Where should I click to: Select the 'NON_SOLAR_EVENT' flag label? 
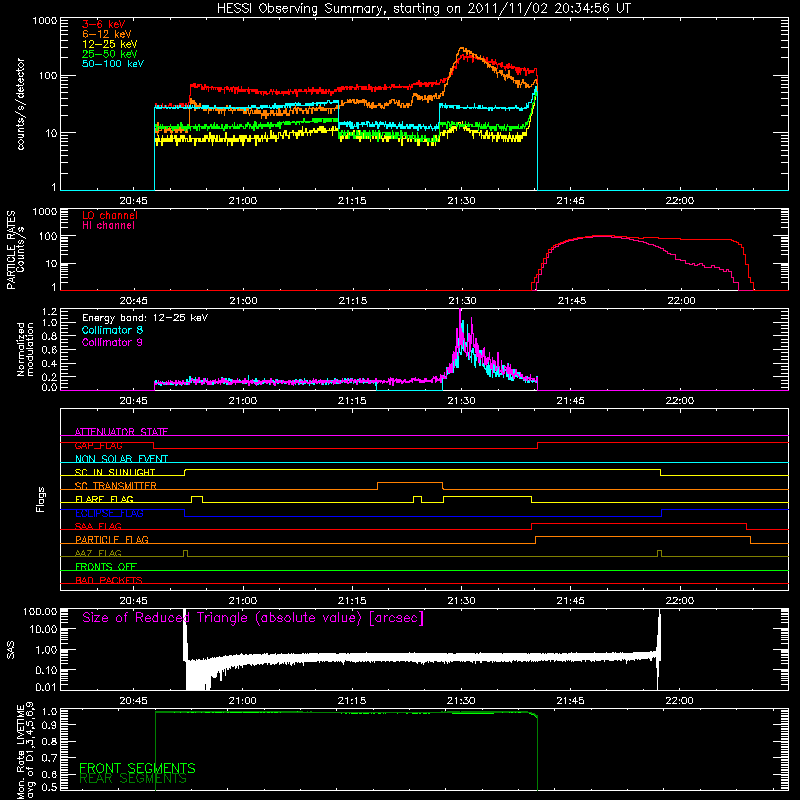[x=121, y=459]
